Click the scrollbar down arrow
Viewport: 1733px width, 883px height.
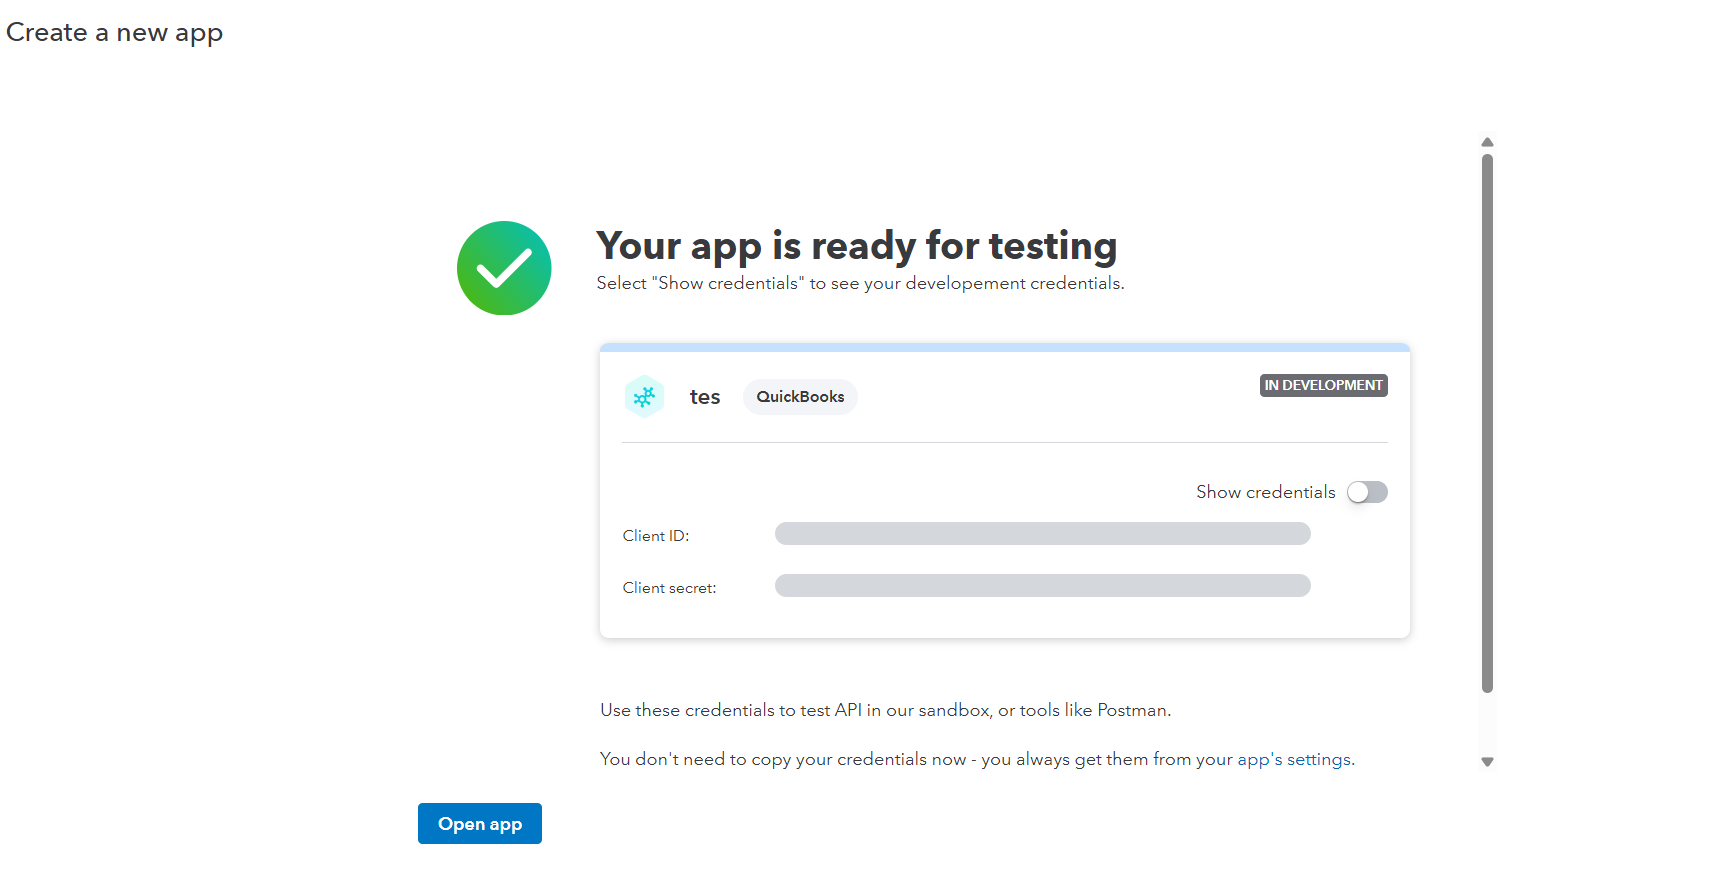[x=1487, y=762]
